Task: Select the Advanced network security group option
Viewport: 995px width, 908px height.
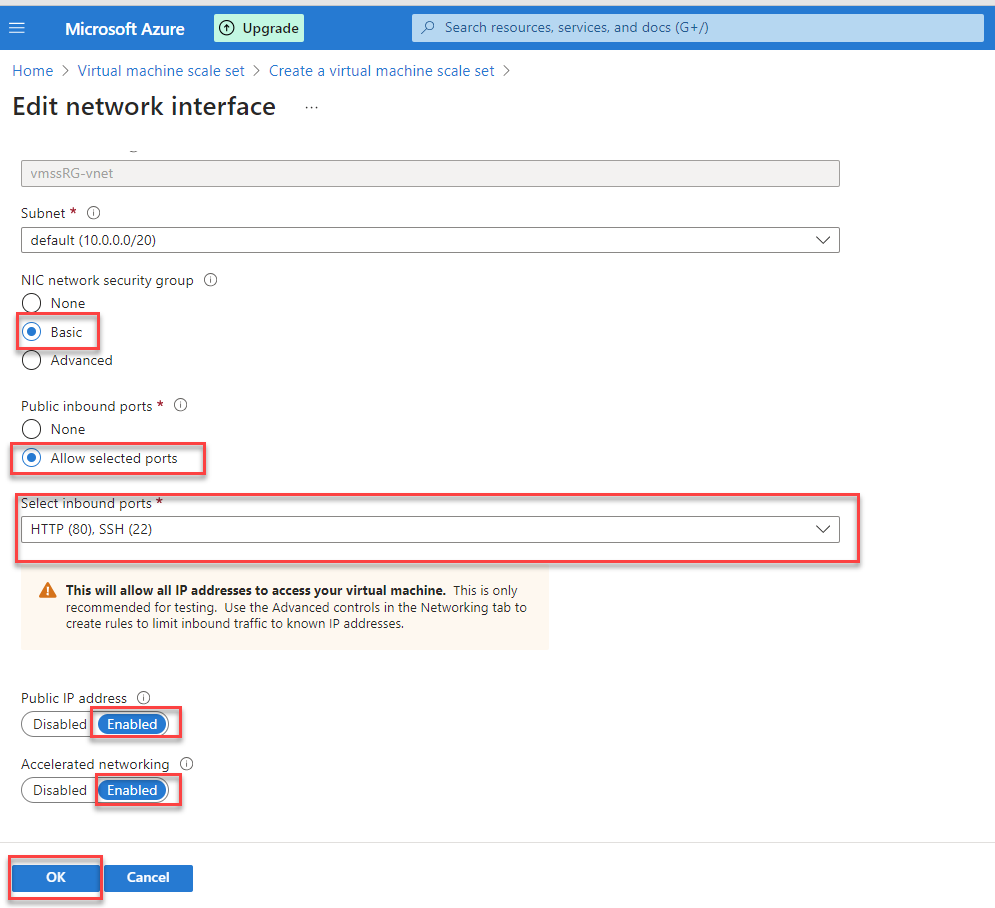Action: tap(31, 360)
